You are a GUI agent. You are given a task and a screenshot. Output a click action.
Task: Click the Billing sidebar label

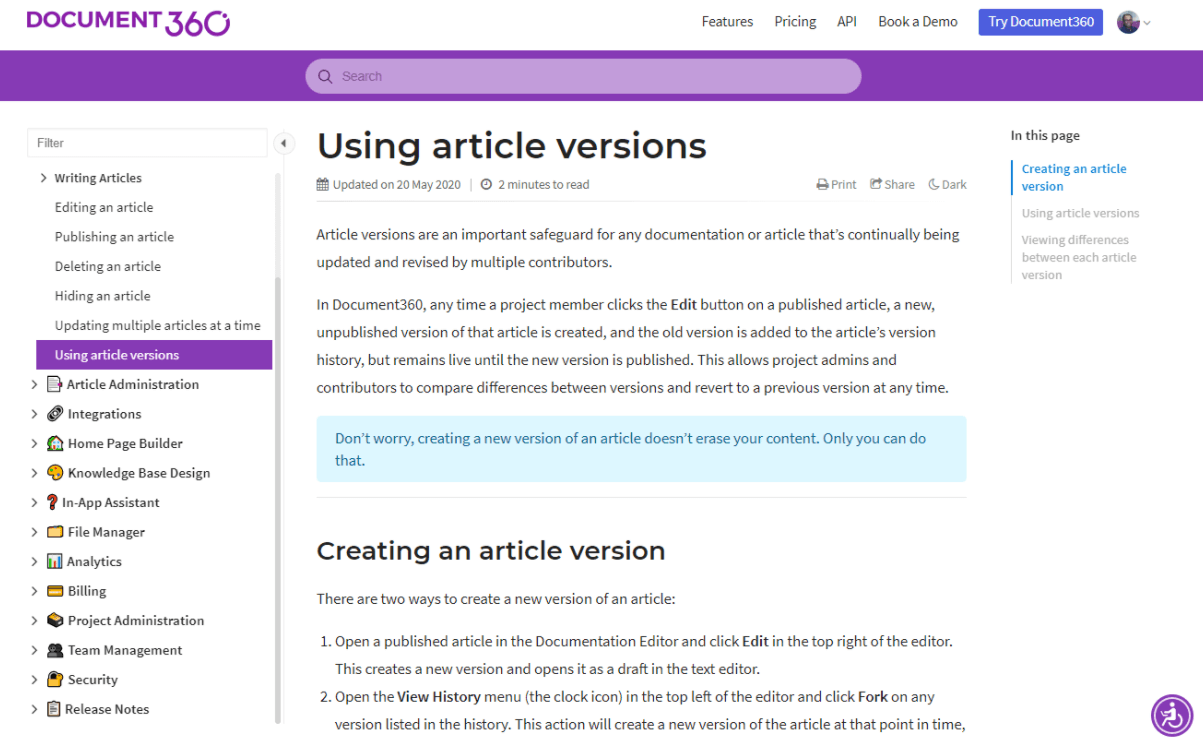87,591
